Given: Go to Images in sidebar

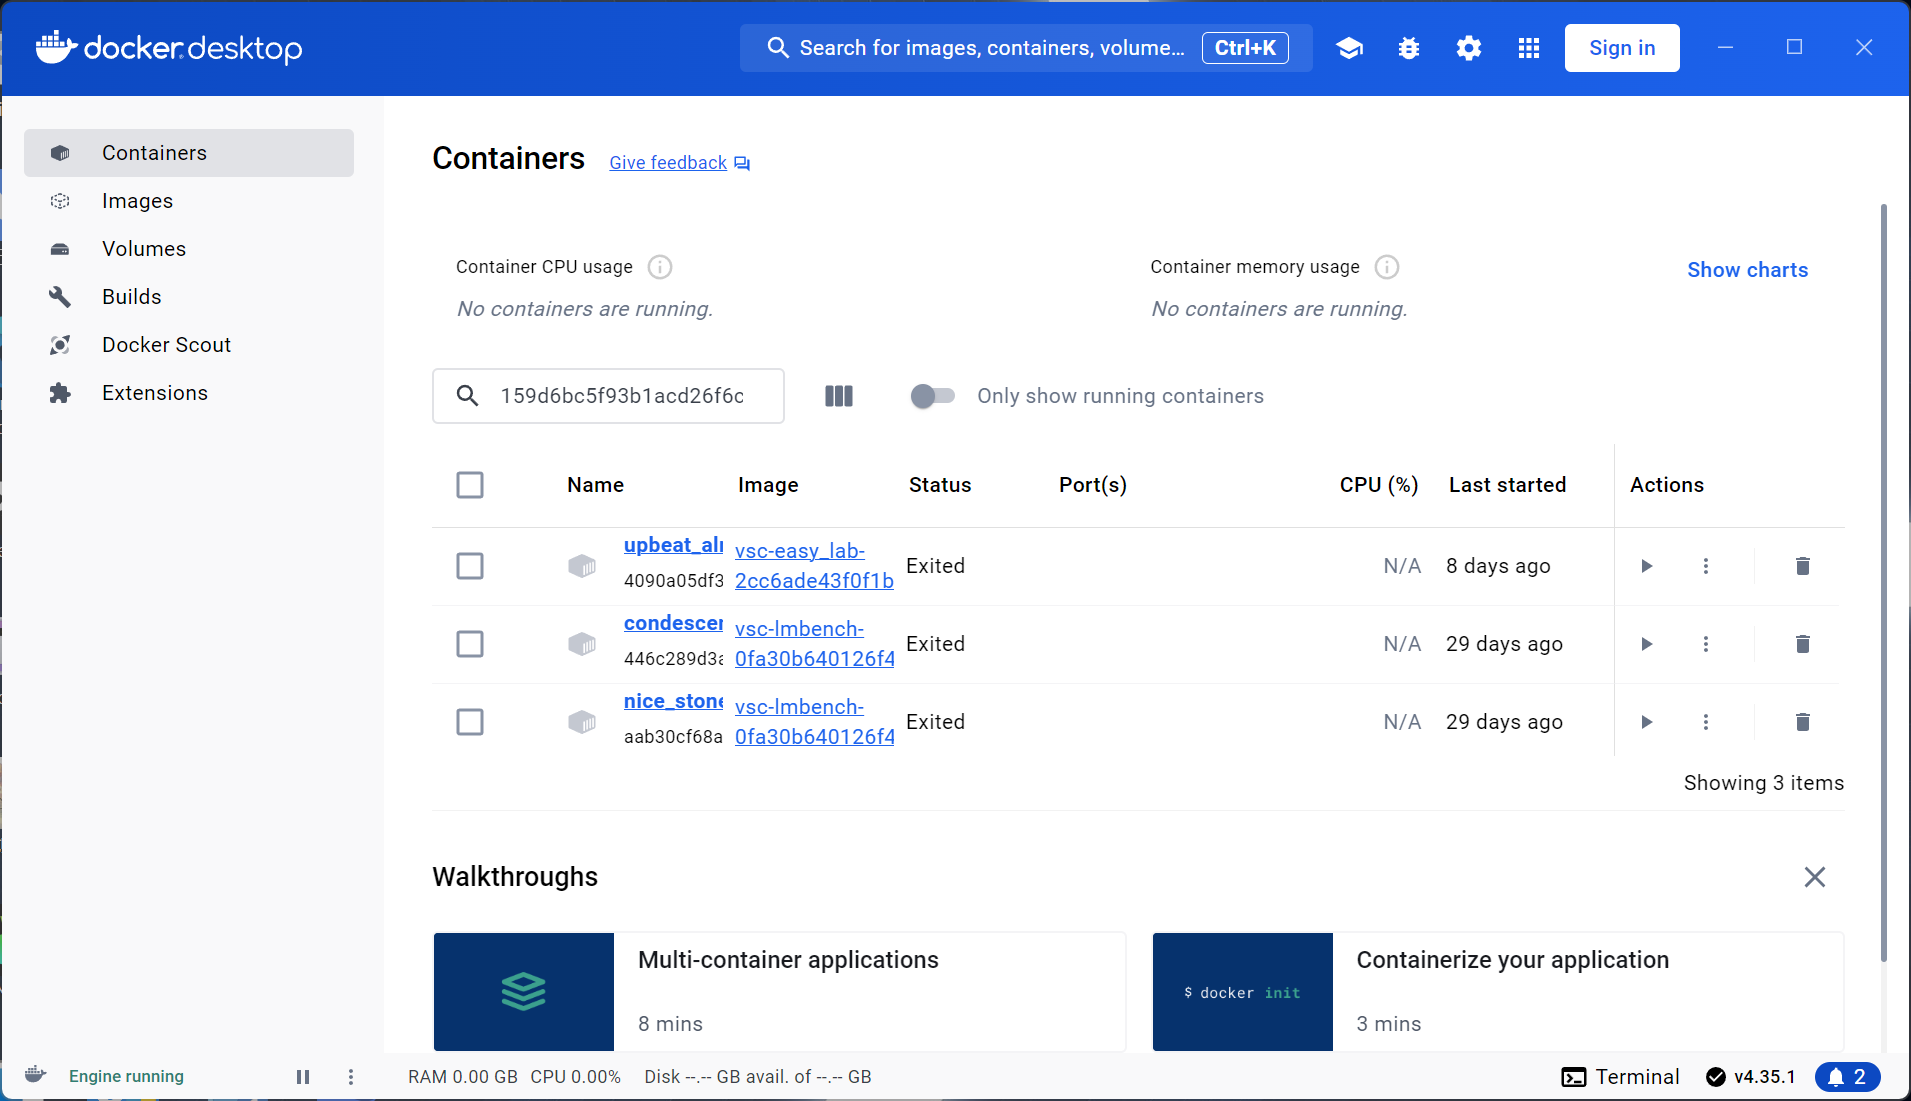Looking at the screenshot, I should [189, 201].
